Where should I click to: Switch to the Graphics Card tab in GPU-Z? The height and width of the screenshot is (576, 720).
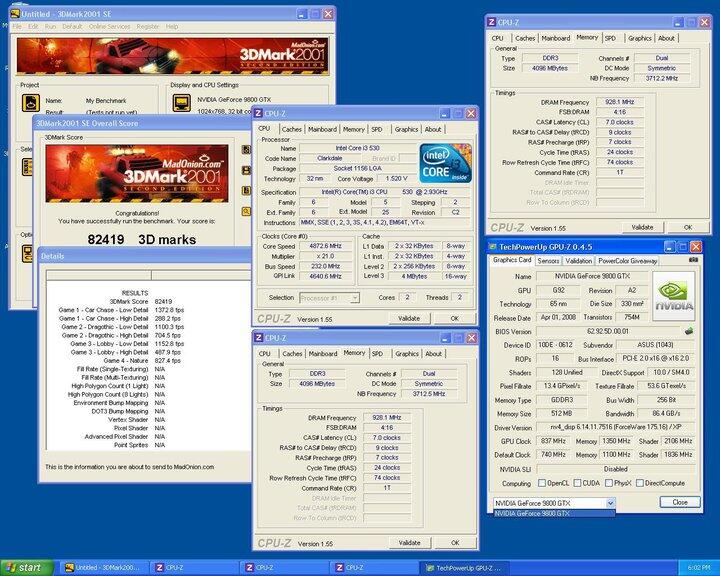point(512,260)
